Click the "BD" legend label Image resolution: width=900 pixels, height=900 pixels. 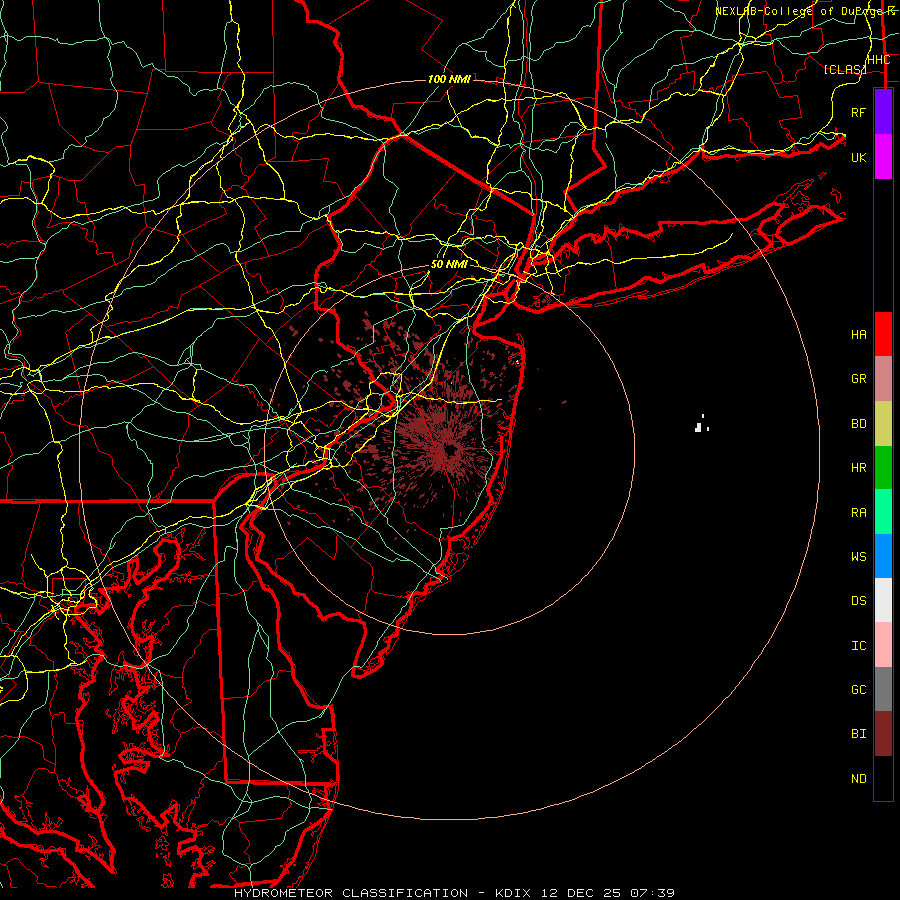point(859,424)
